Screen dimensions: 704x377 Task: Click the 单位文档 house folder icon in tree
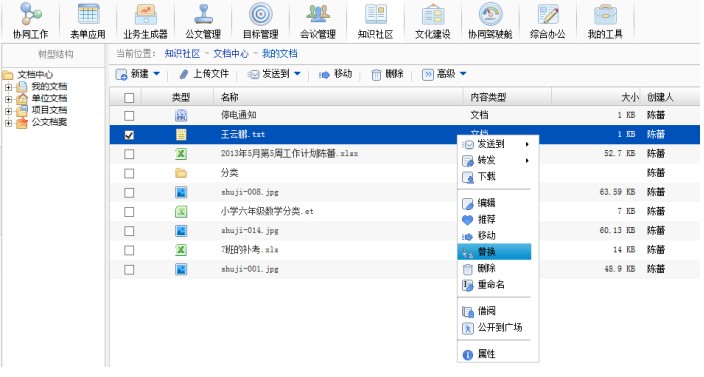pyautogui.click(x=22, y=99)
